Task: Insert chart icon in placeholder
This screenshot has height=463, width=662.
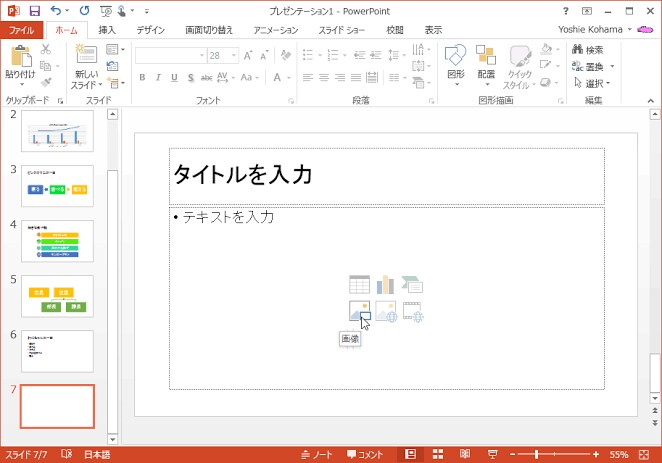Action: coord(385,284)
